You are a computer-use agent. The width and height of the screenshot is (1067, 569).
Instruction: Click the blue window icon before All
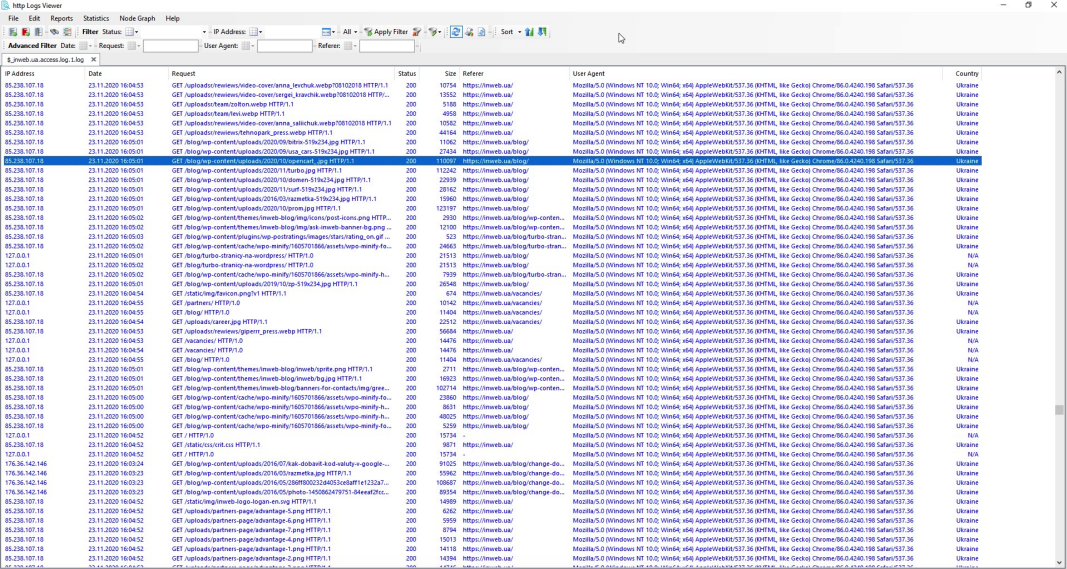coord(327,32)
